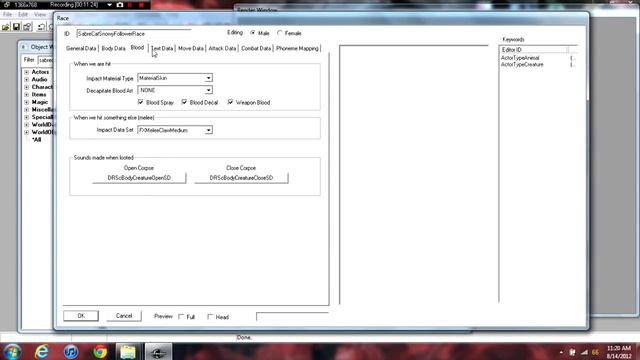Switch to the Combat Data tab

[x=256, y=48]
